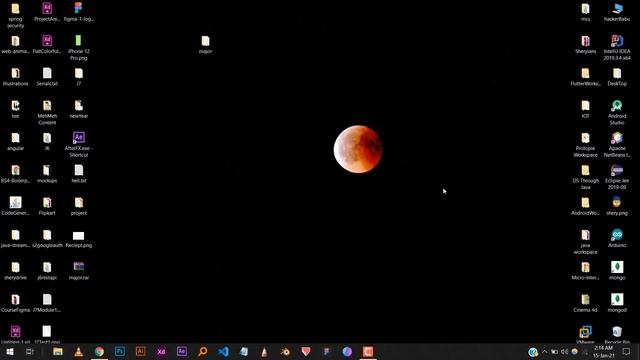Image resolution: width=640 pixels, height=360 pixels.
Task: Switch to the orange Camtasia taskbar app
Action: [368, 351]
